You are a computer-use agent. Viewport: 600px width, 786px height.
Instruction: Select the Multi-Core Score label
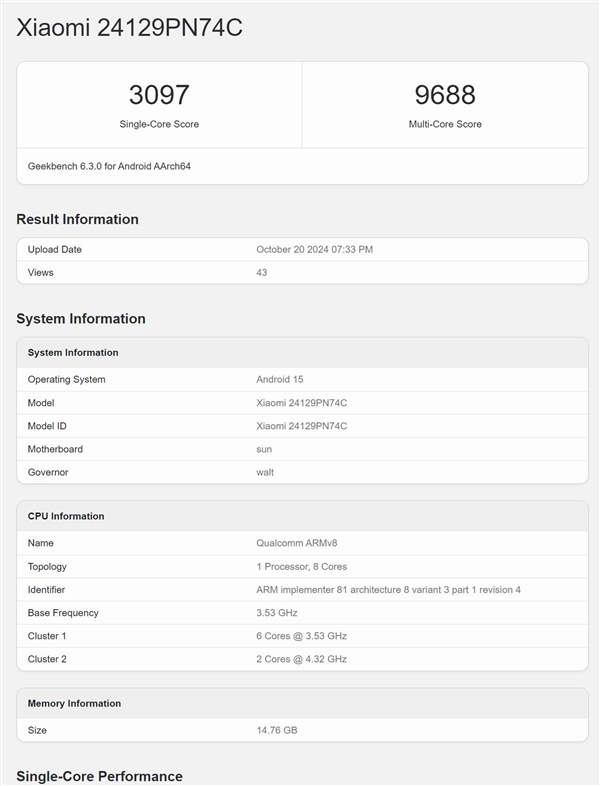pos(445,124)
